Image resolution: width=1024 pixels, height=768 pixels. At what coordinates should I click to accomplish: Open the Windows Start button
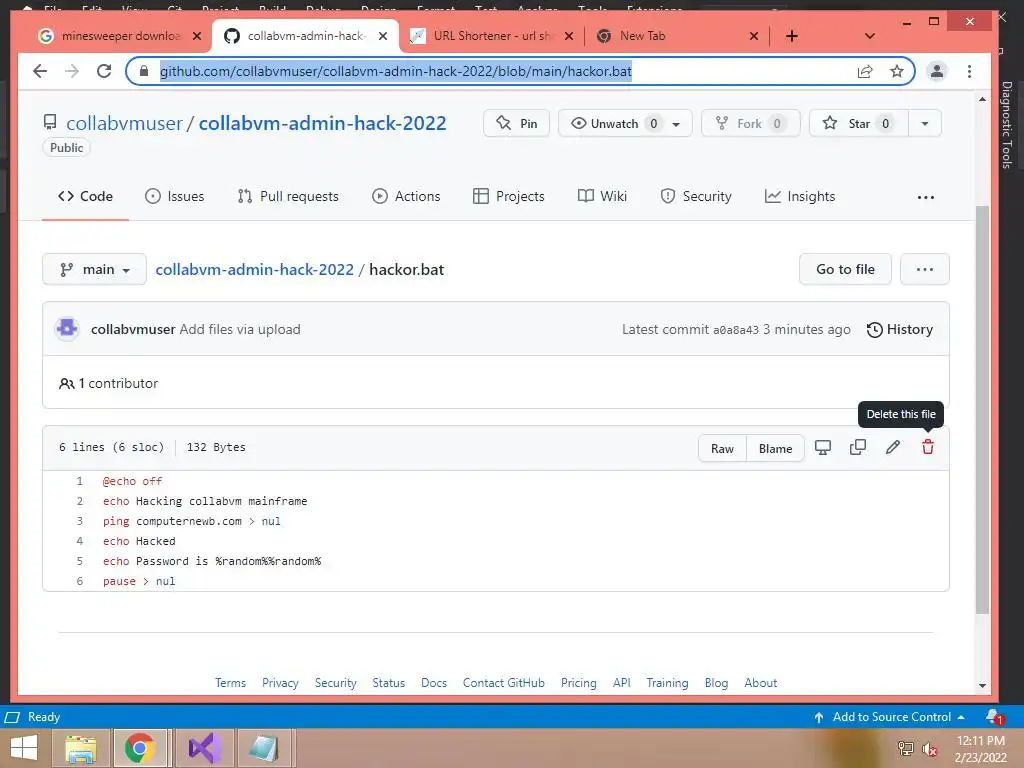point(24,748)
